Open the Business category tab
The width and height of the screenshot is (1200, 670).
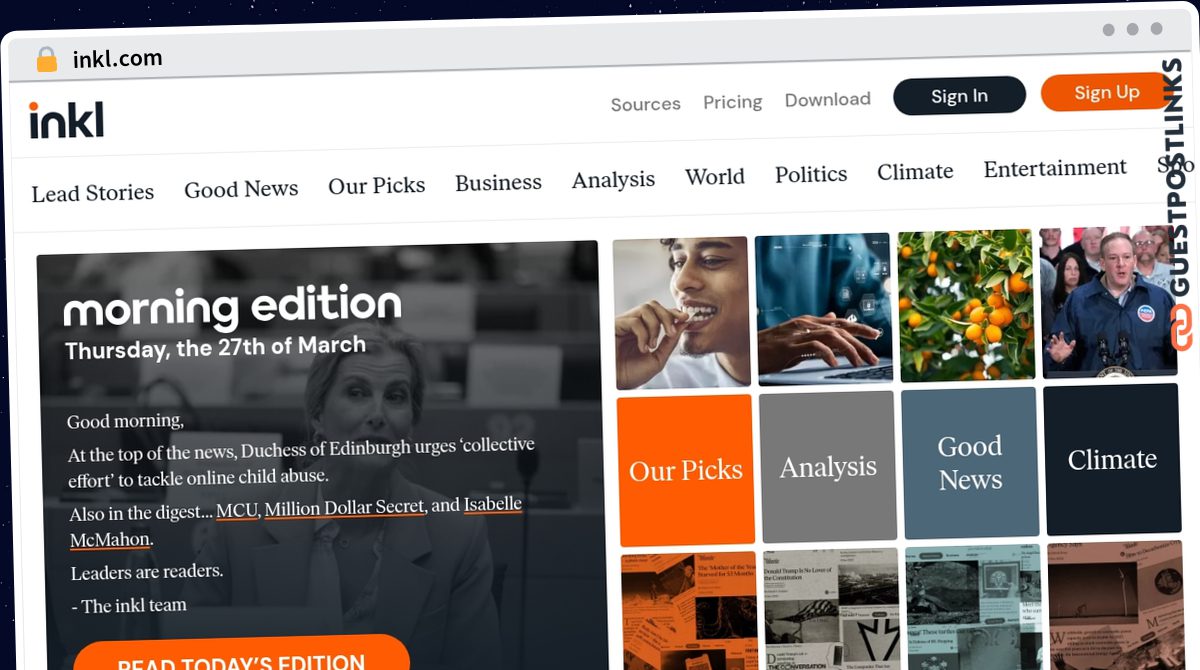498,183
